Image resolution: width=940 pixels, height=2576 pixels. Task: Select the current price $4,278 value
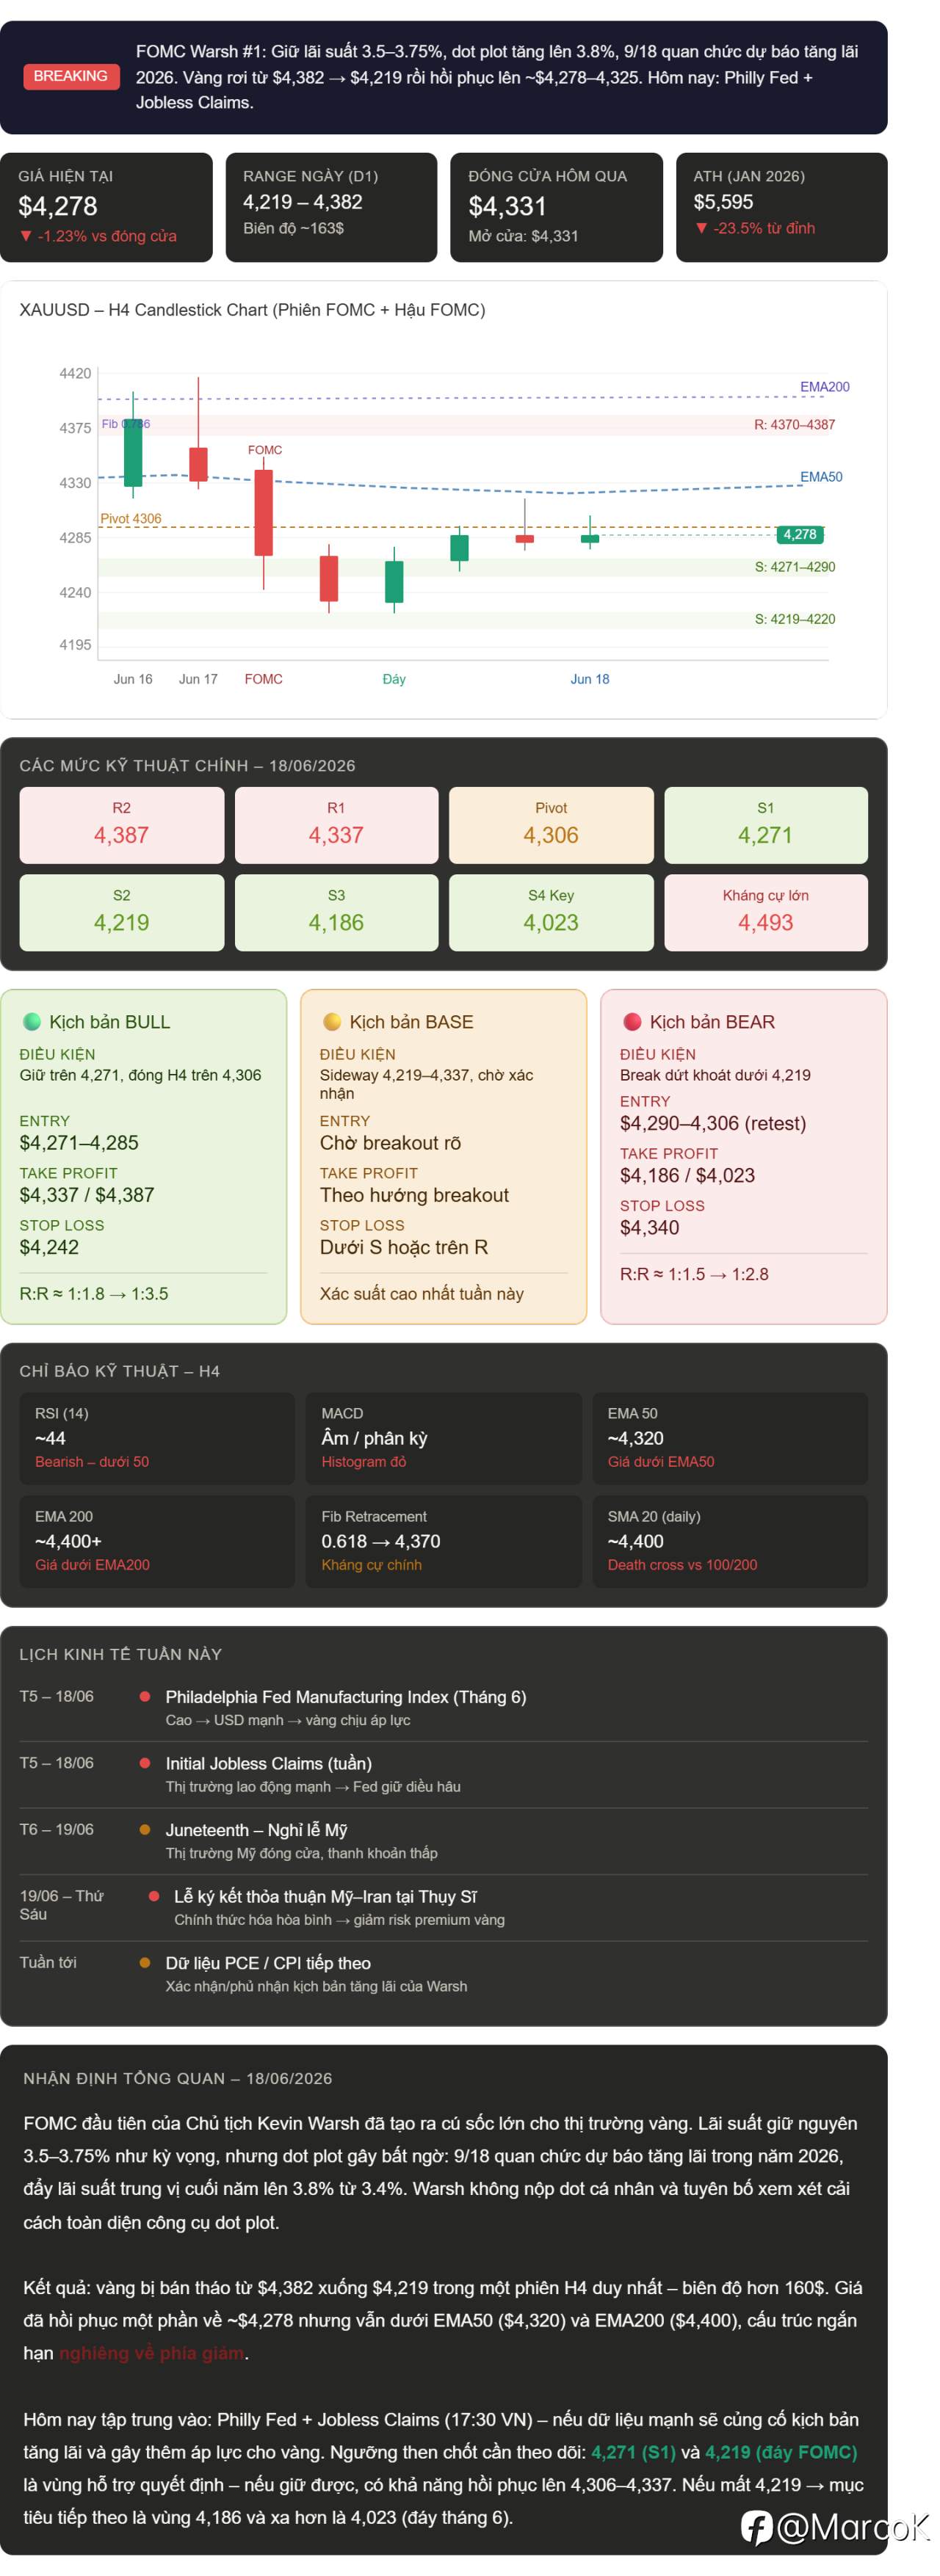[58, 206]
